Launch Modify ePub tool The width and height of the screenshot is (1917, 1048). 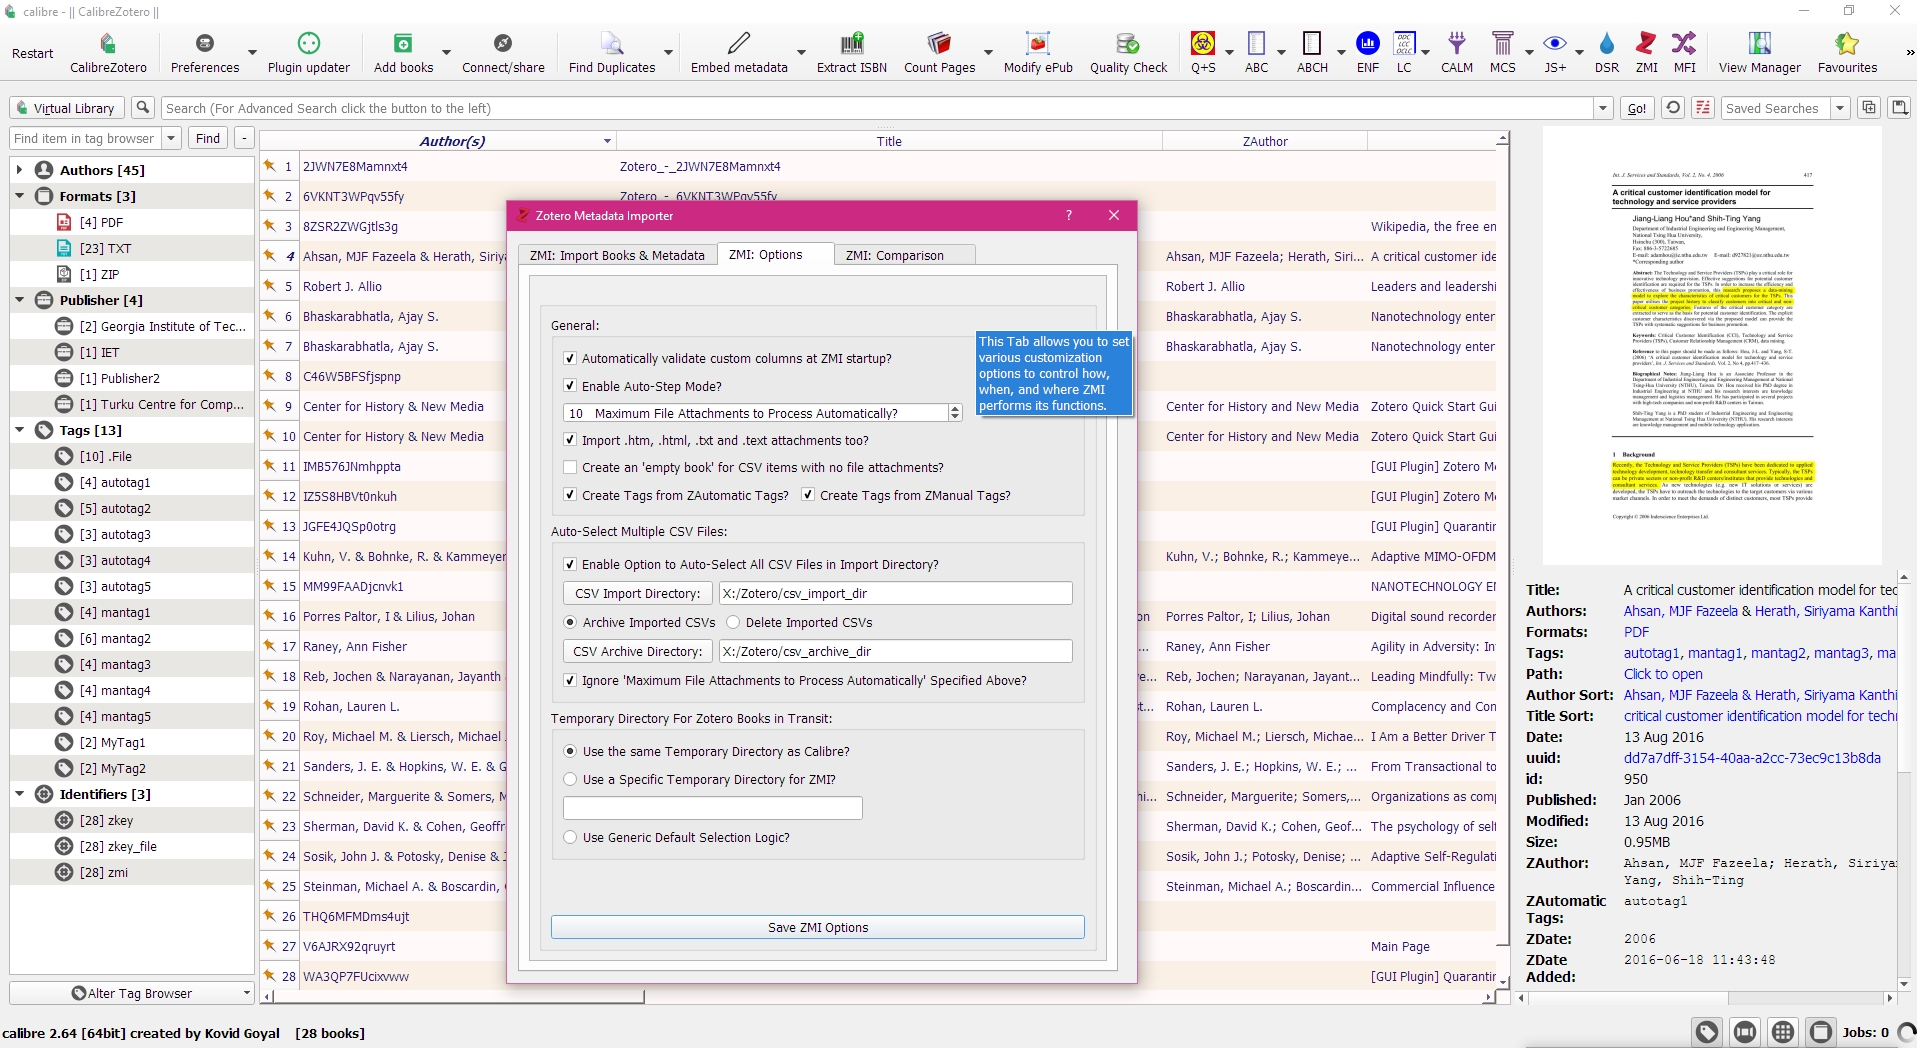pos(1038,52)
